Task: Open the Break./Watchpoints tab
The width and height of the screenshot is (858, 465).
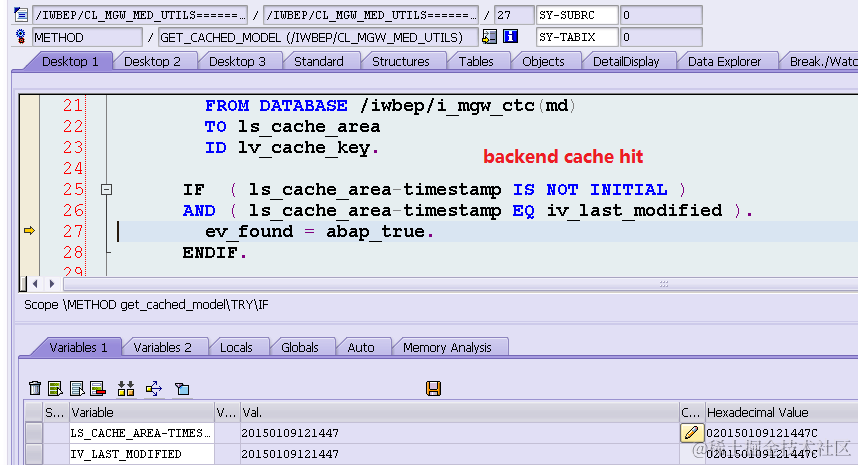Action: click(821, 61)
